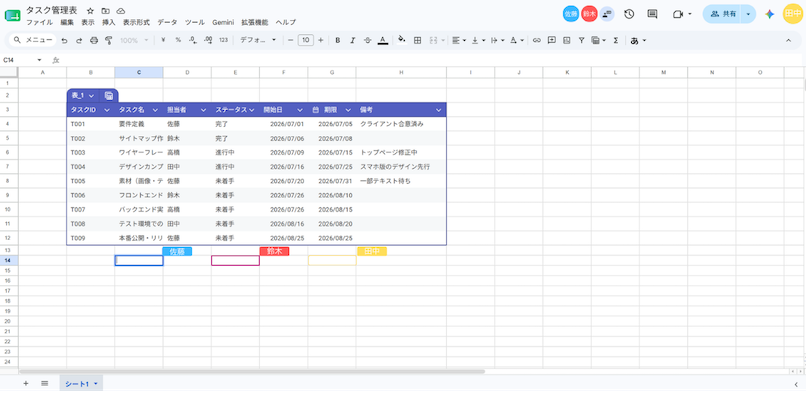Decrease decimal places
This screenshot has width=806, height=403.
(193, 40)
